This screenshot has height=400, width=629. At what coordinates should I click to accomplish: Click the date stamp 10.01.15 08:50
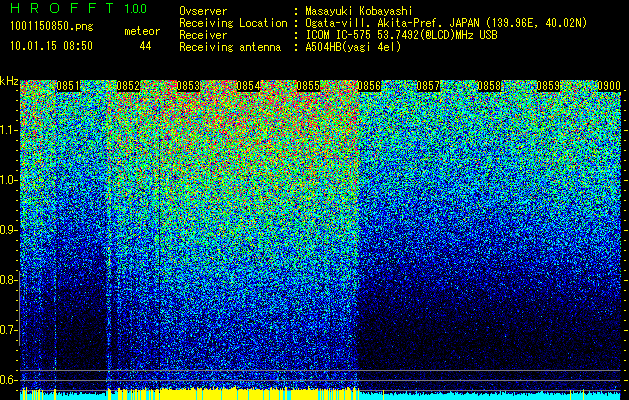(51, 46)
